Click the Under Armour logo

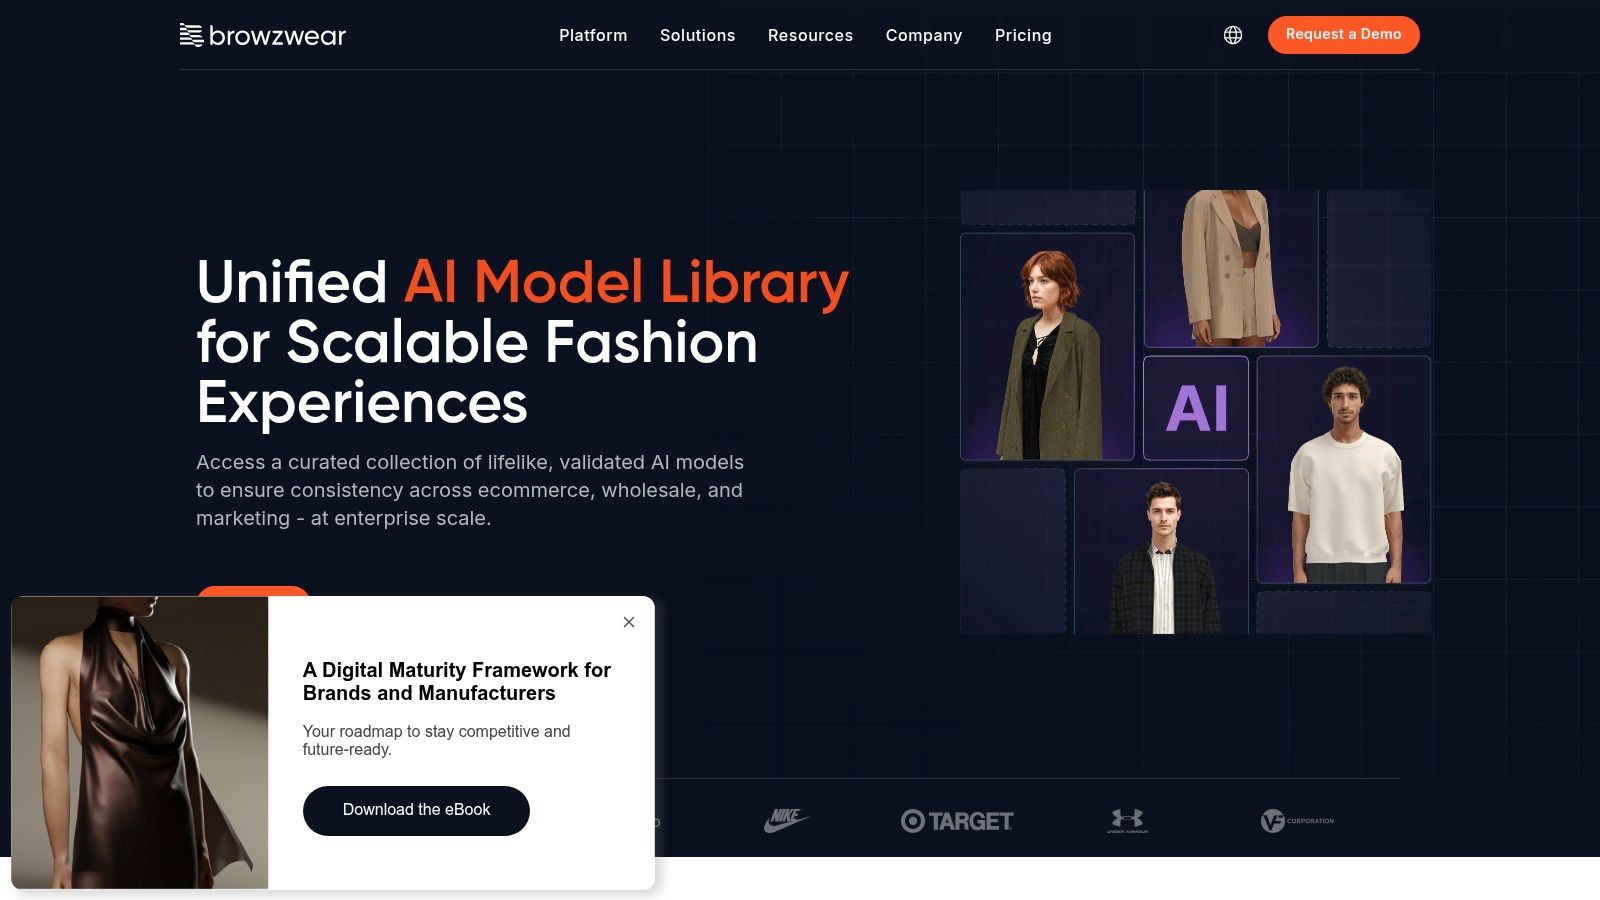[x=1127, y=821]
